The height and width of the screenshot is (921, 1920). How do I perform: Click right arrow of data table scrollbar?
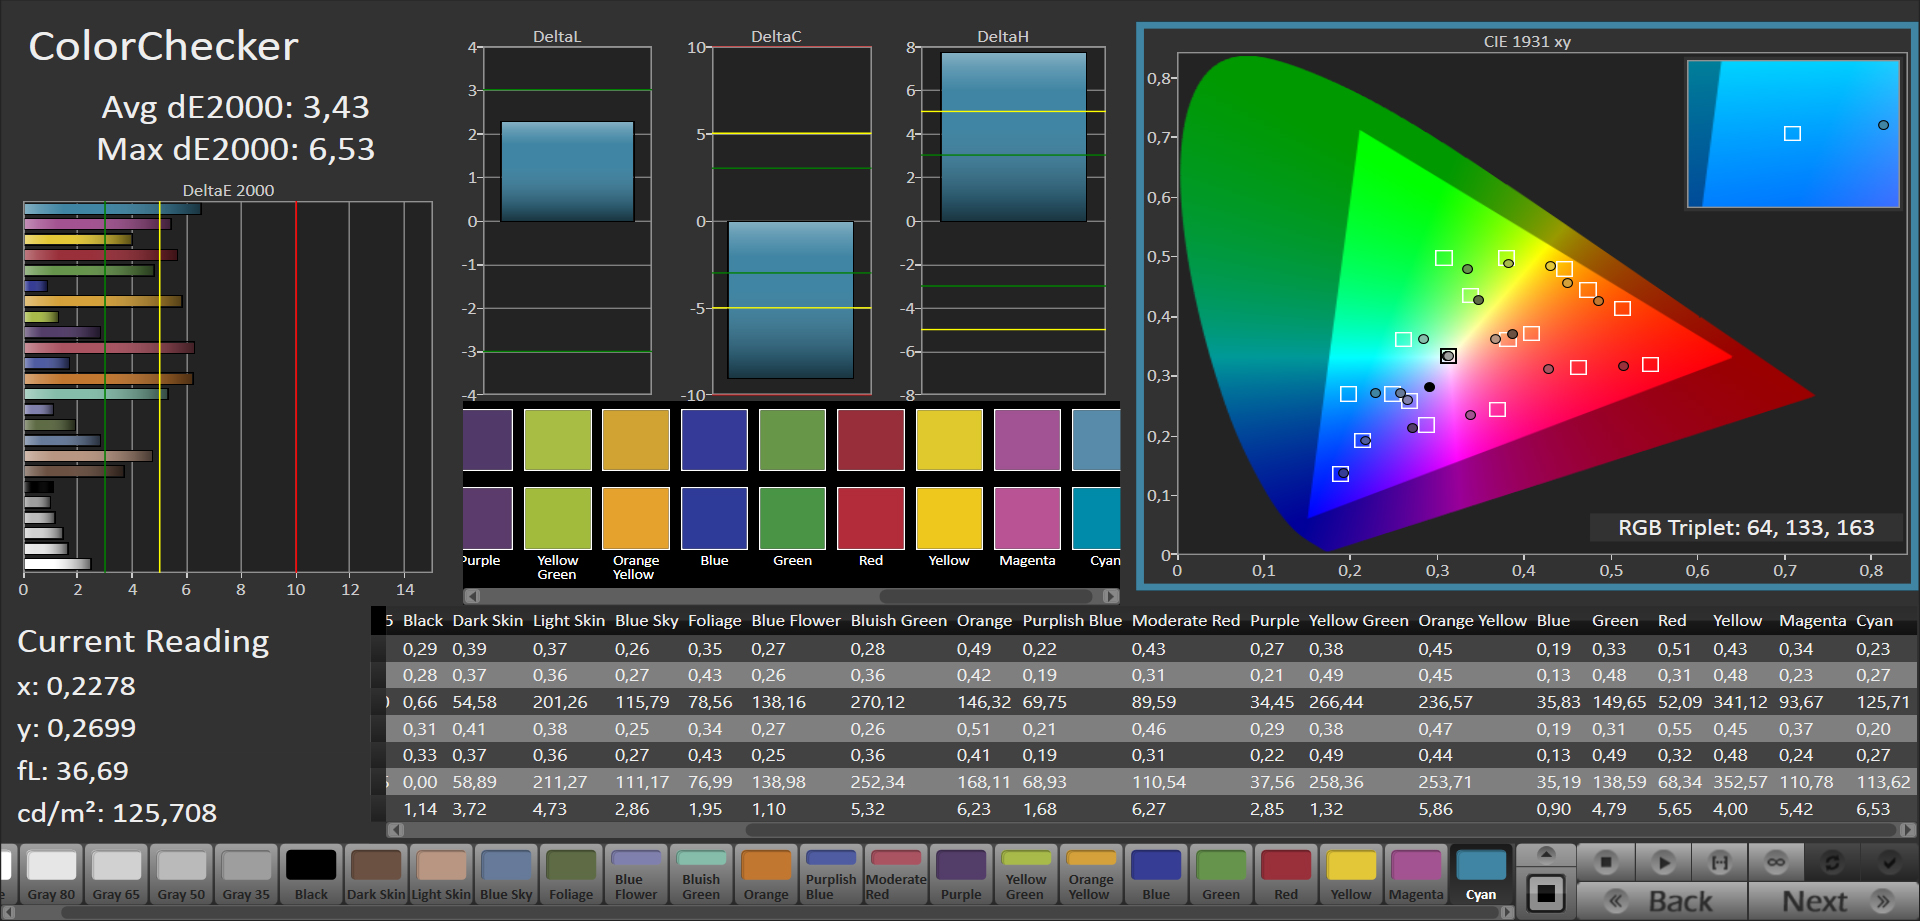1907,829
